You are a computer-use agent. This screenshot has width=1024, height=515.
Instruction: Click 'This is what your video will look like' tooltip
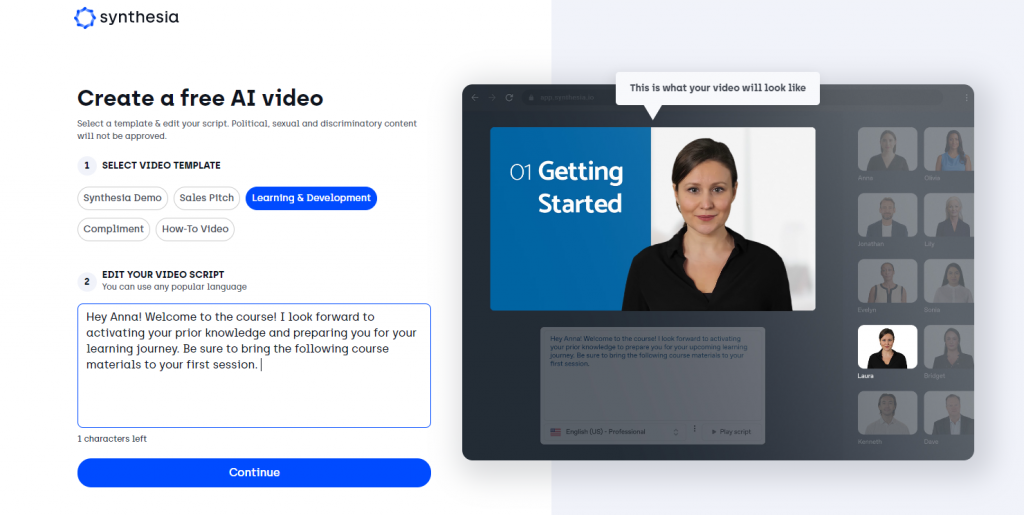pos(718,87)
